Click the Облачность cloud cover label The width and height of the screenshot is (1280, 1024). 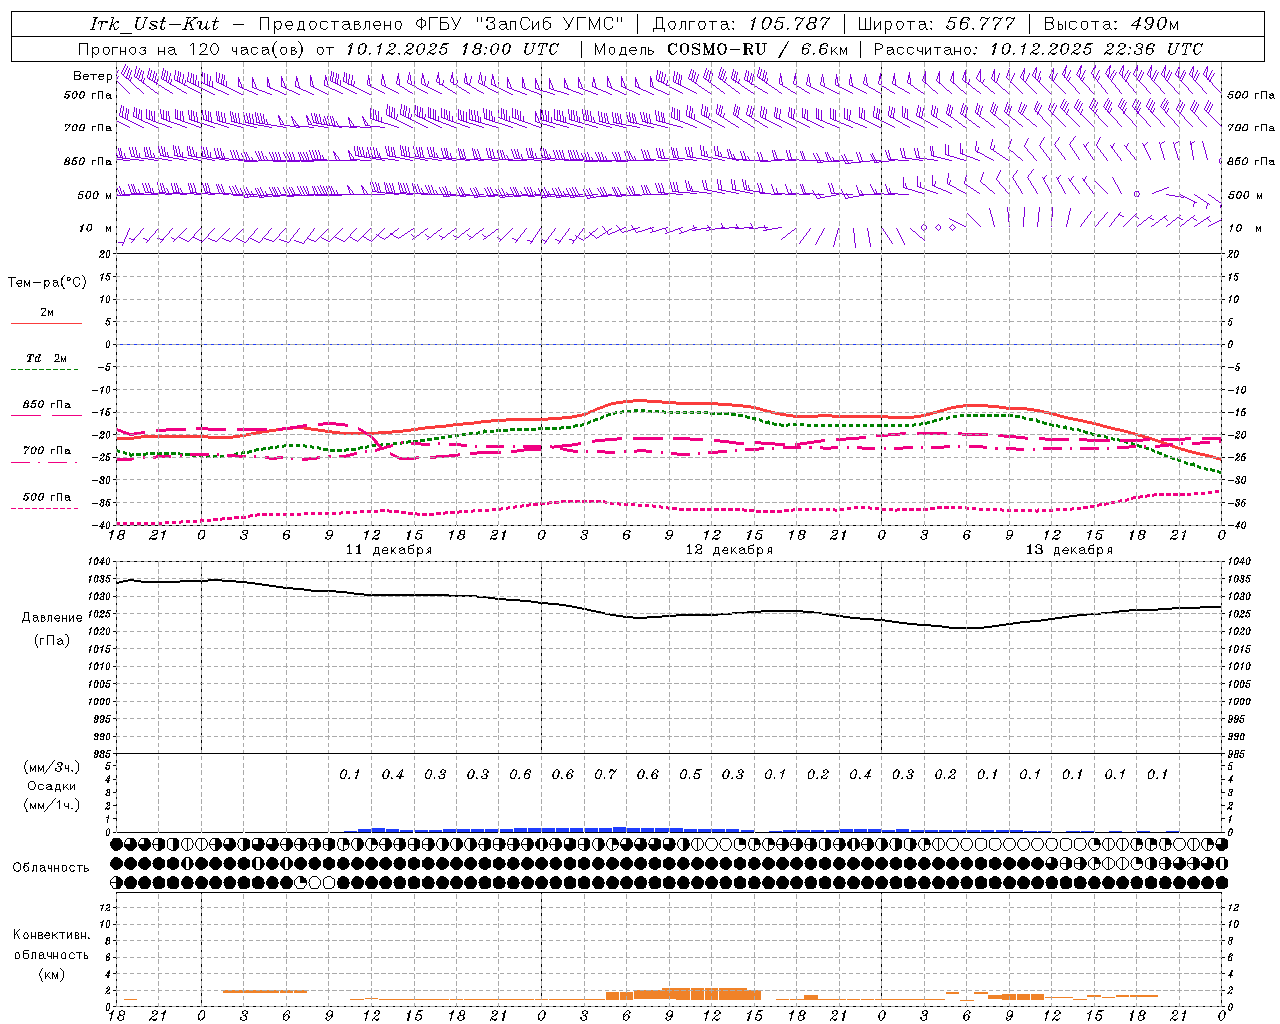[x=51, y=867]
